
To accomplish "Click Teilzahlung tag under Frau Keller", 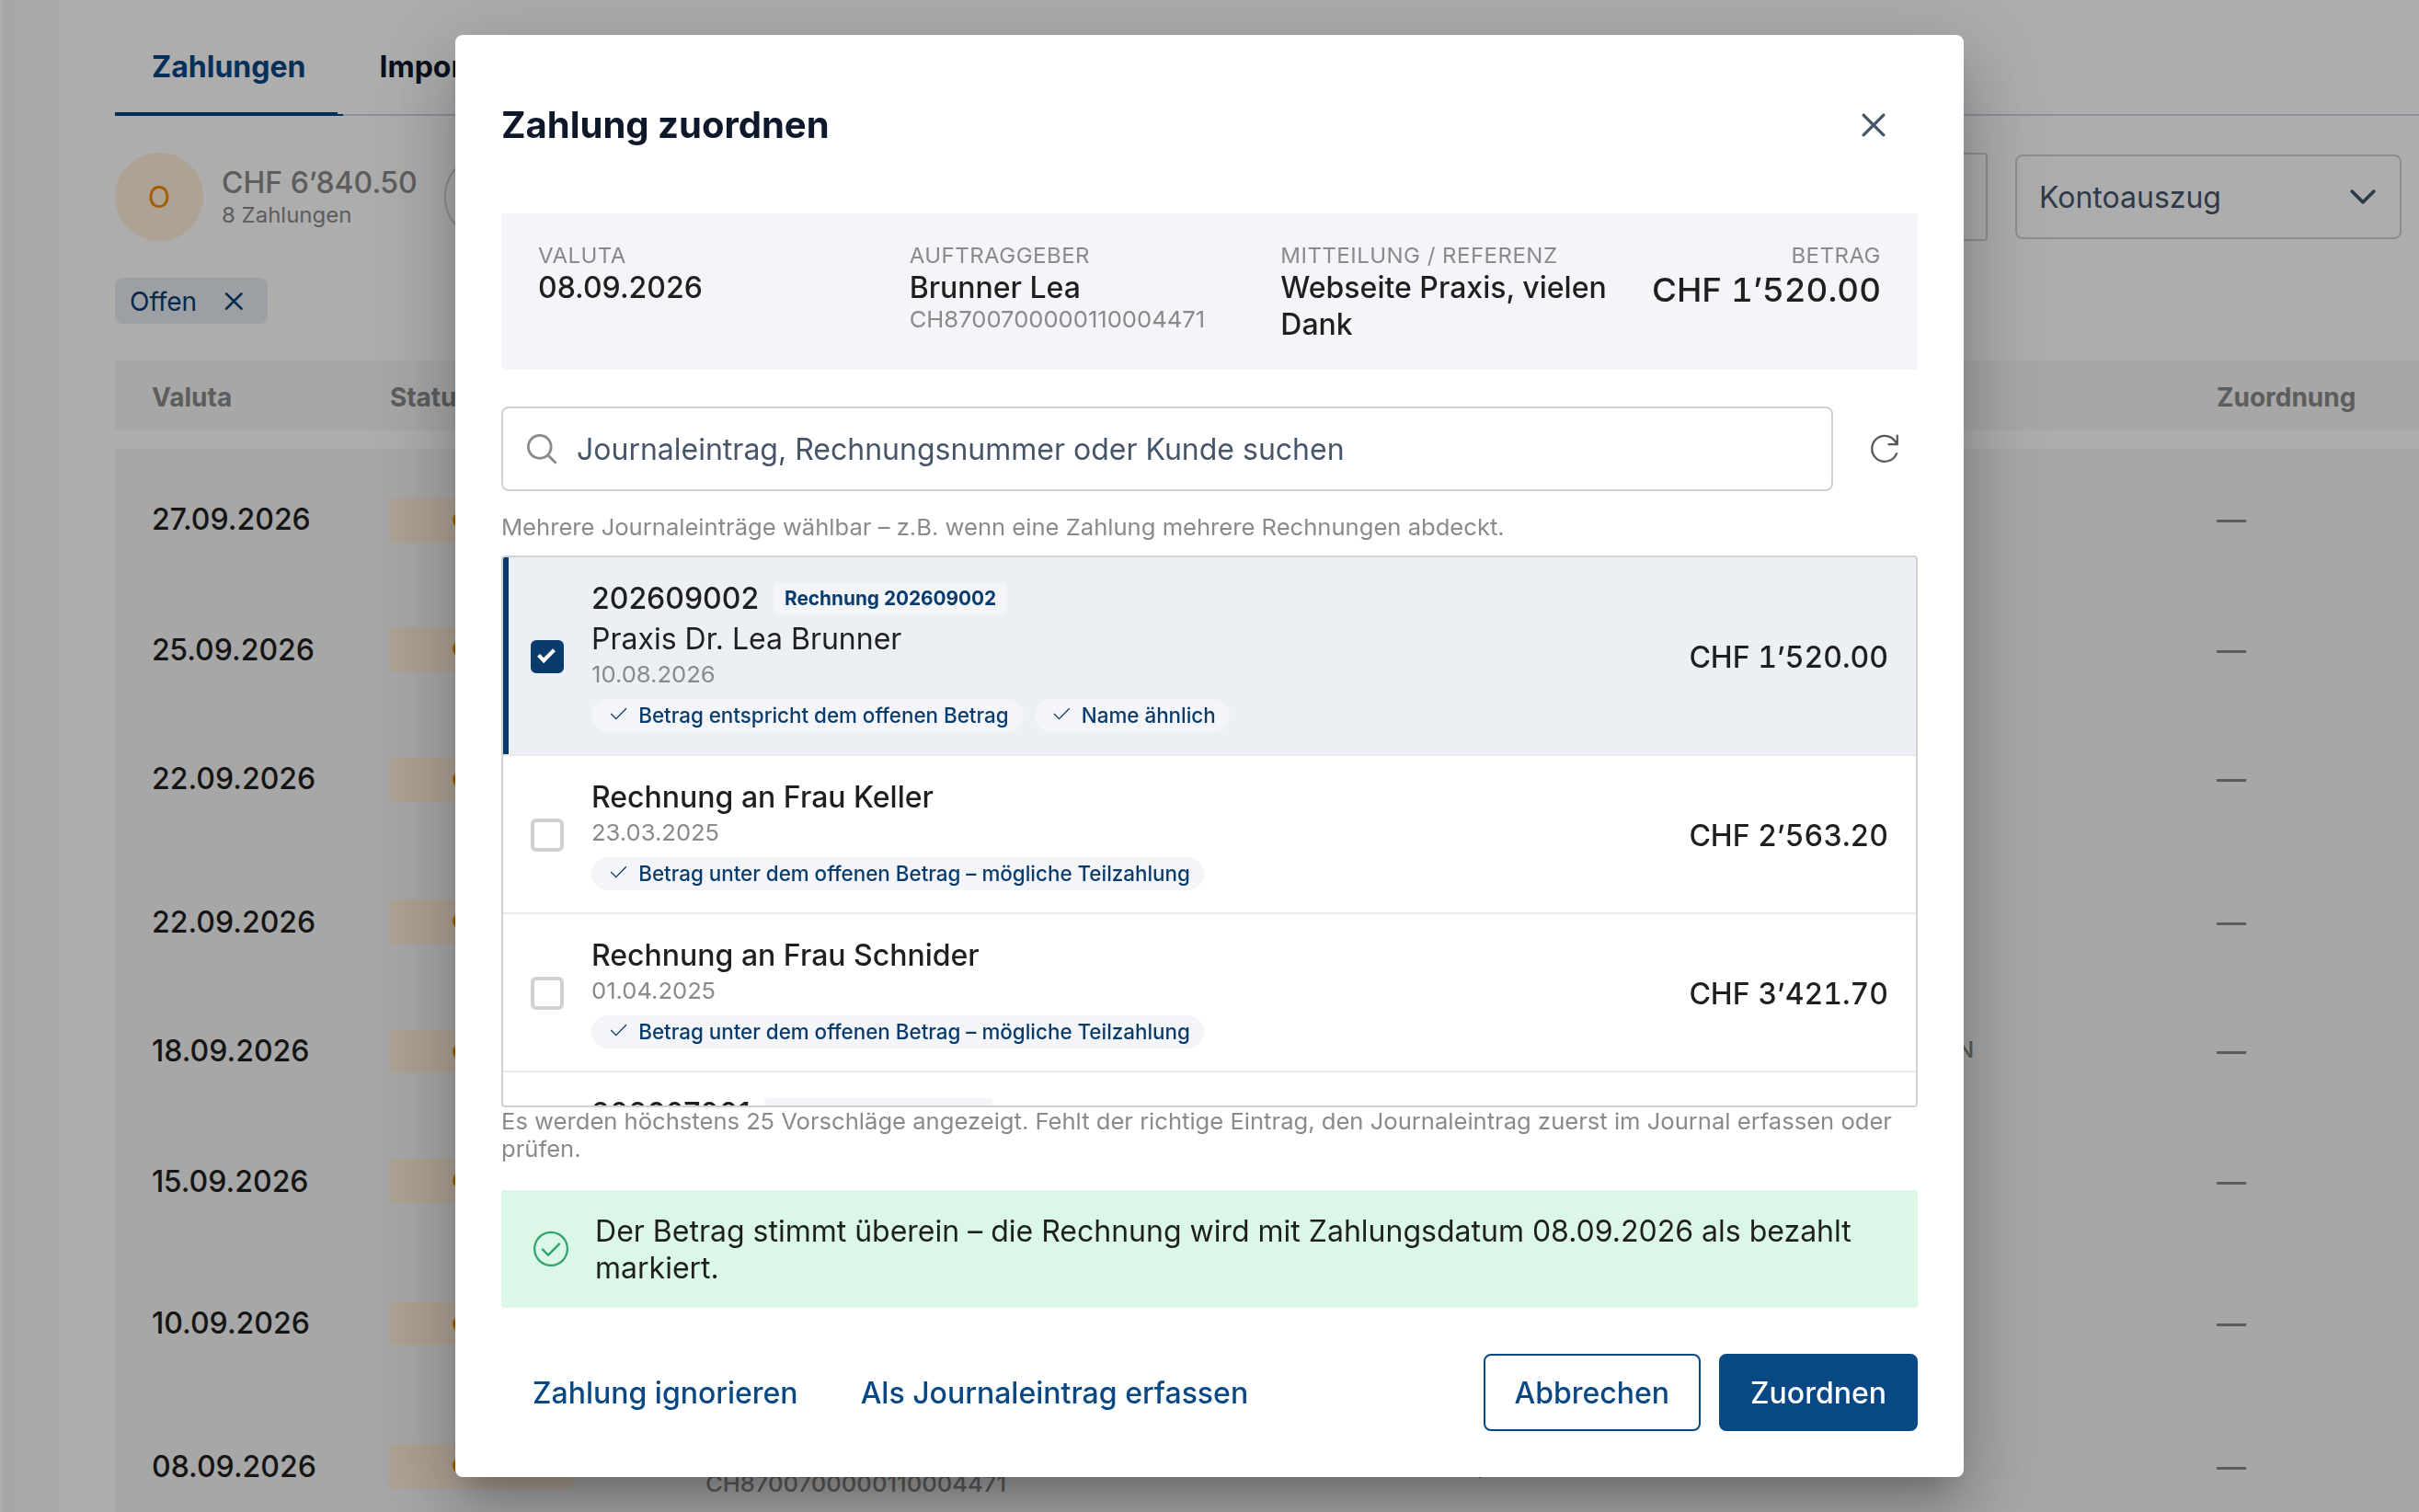I will [x=897, y=874].
